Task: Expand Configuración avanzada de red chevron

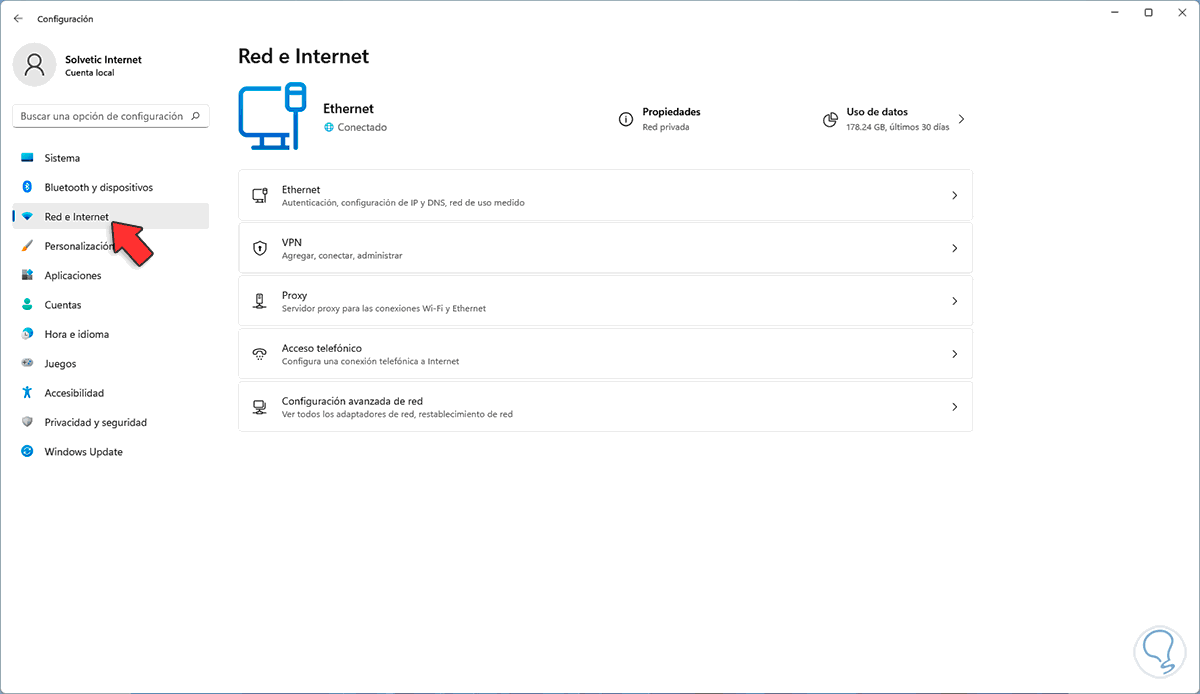Action: point(954,407)
